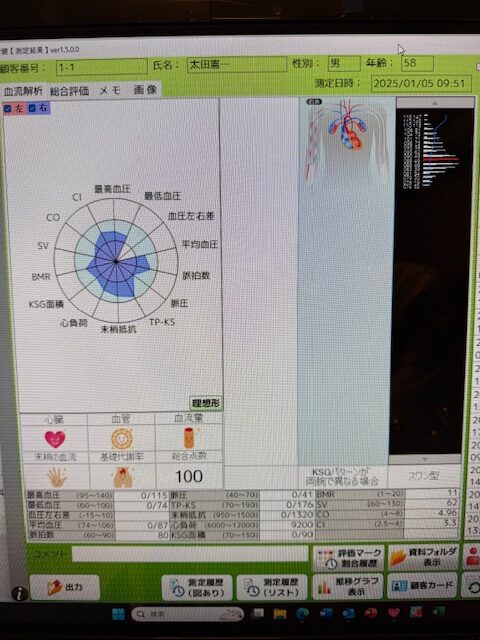Screen dimensions: 480x640
Task: Click the scroll-up arrow above the black panel
Action: coord(435,103)
